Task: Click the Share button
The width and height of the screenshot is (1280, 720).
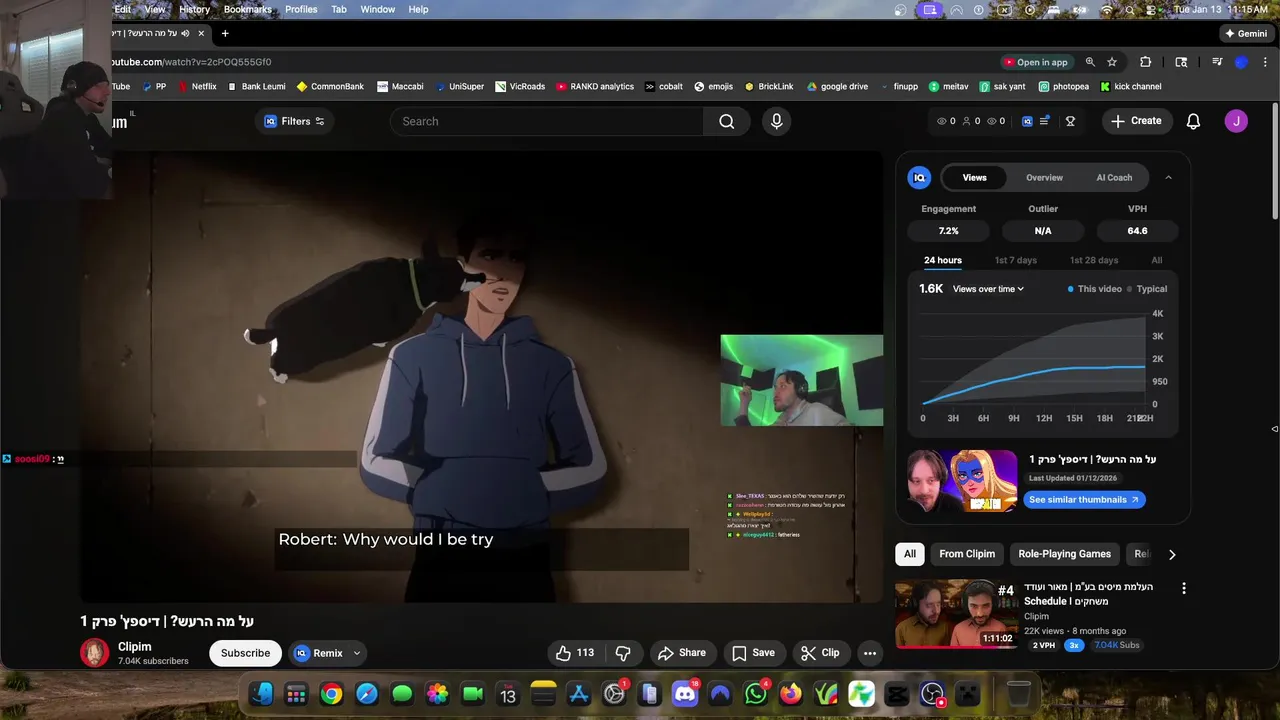Action: click(x=681, y=653)
